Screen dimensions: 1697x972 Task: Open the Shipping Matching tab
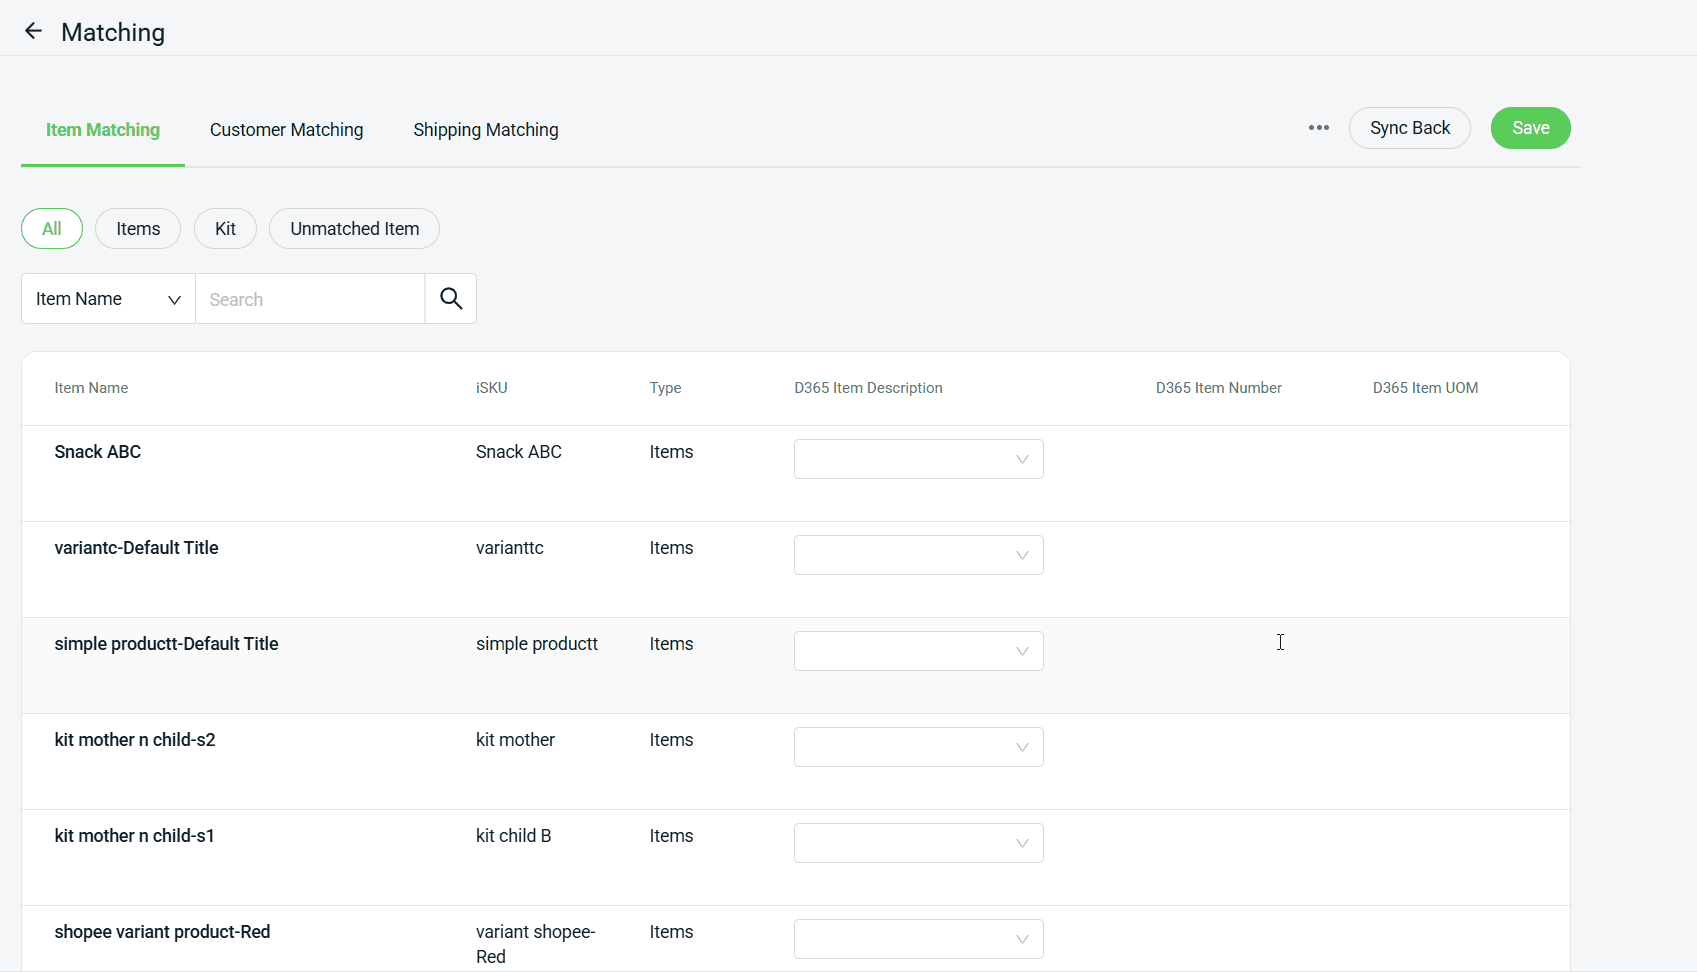click(x=485, y=130)
